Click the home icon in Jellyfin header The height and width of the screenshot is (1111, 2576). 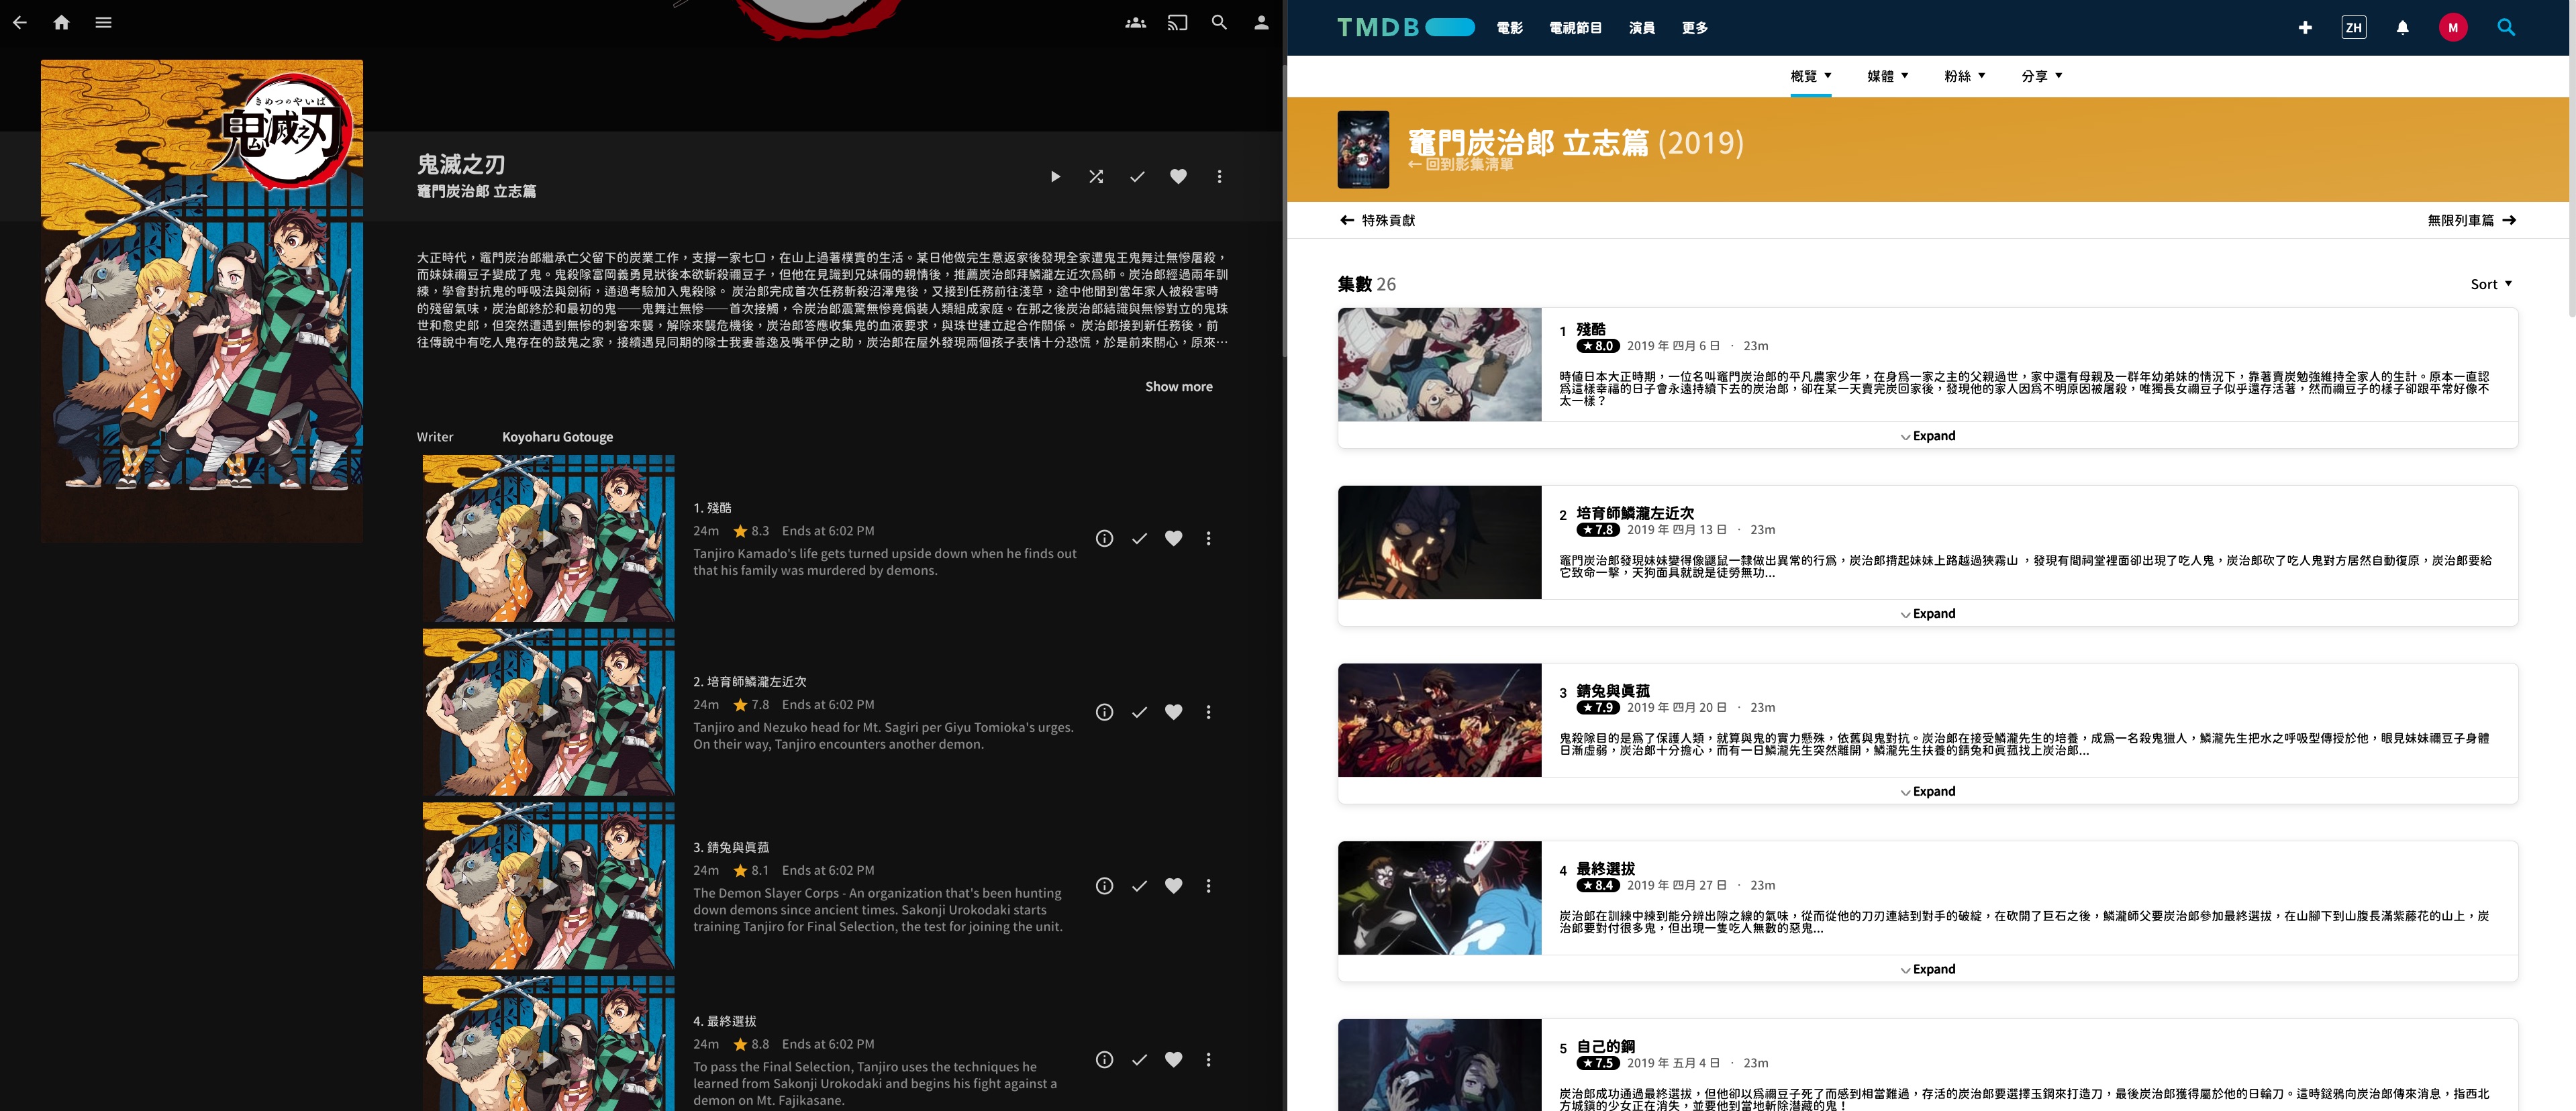pyautogui.click(x=61, y=22)
